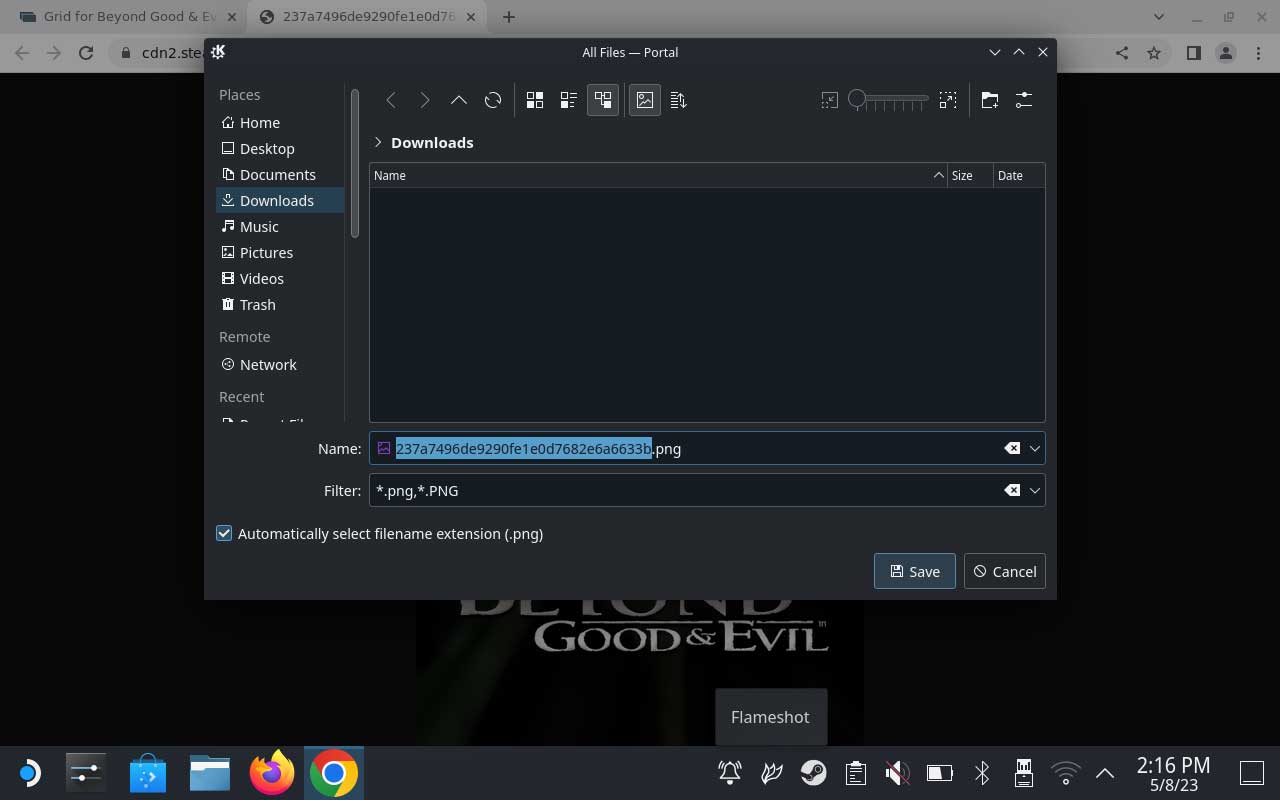Screen dimensions: 1280x800
Task: Open Desktop in Places panel
Action: click(280, 148)
